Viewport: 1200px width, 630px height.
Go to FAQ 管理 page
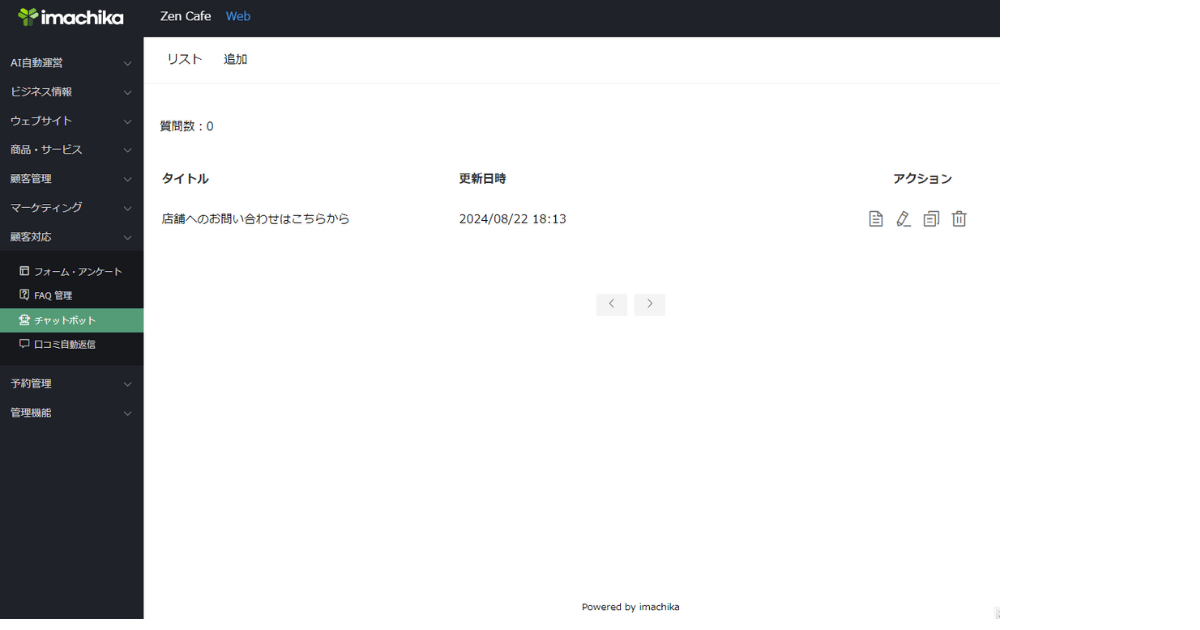tap(72, 295)
